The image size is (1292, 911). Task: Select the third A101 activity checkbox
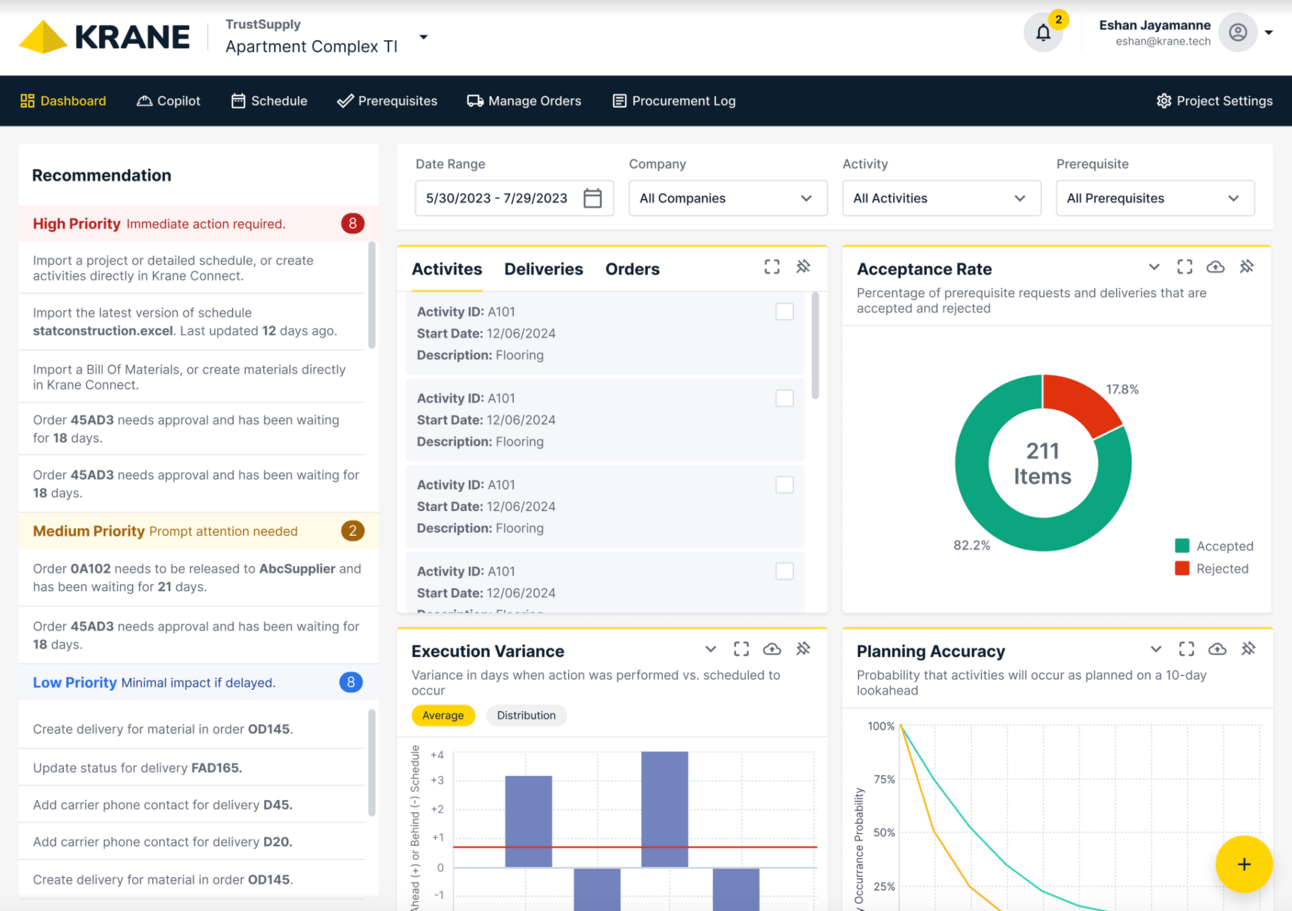785,485
